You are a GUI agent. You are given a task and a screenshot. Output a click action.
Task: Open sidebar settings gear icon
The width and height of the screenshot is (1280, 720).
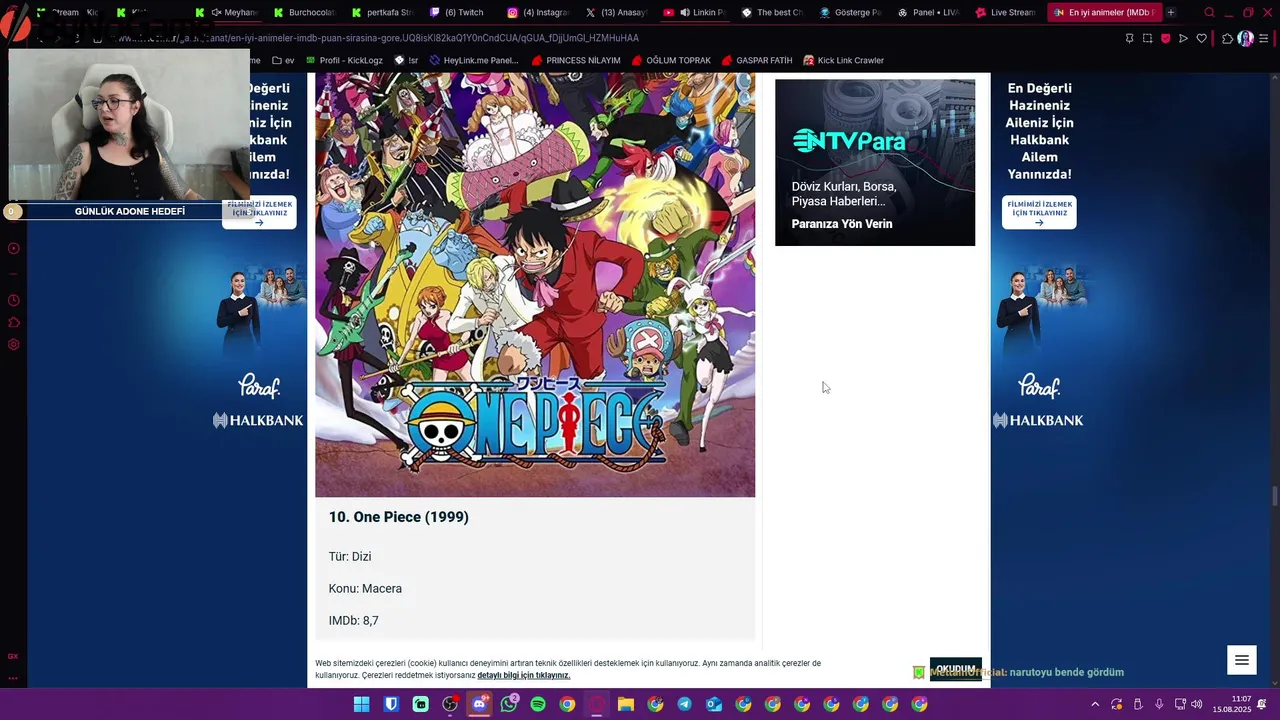13,345
